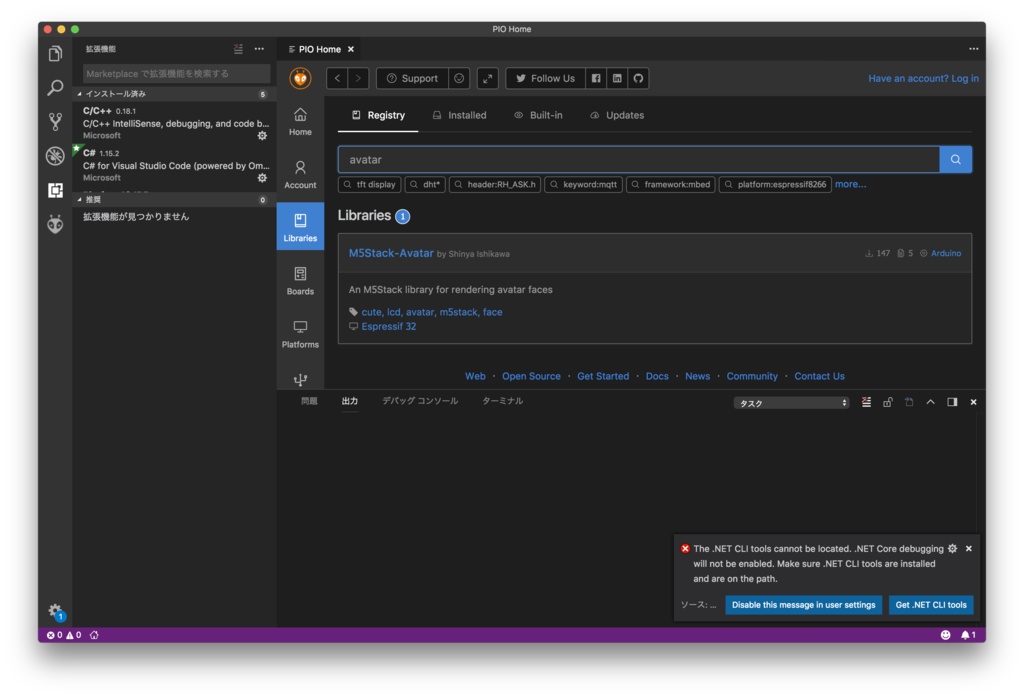Open Source Control in the activity bar

coord(56,121)
